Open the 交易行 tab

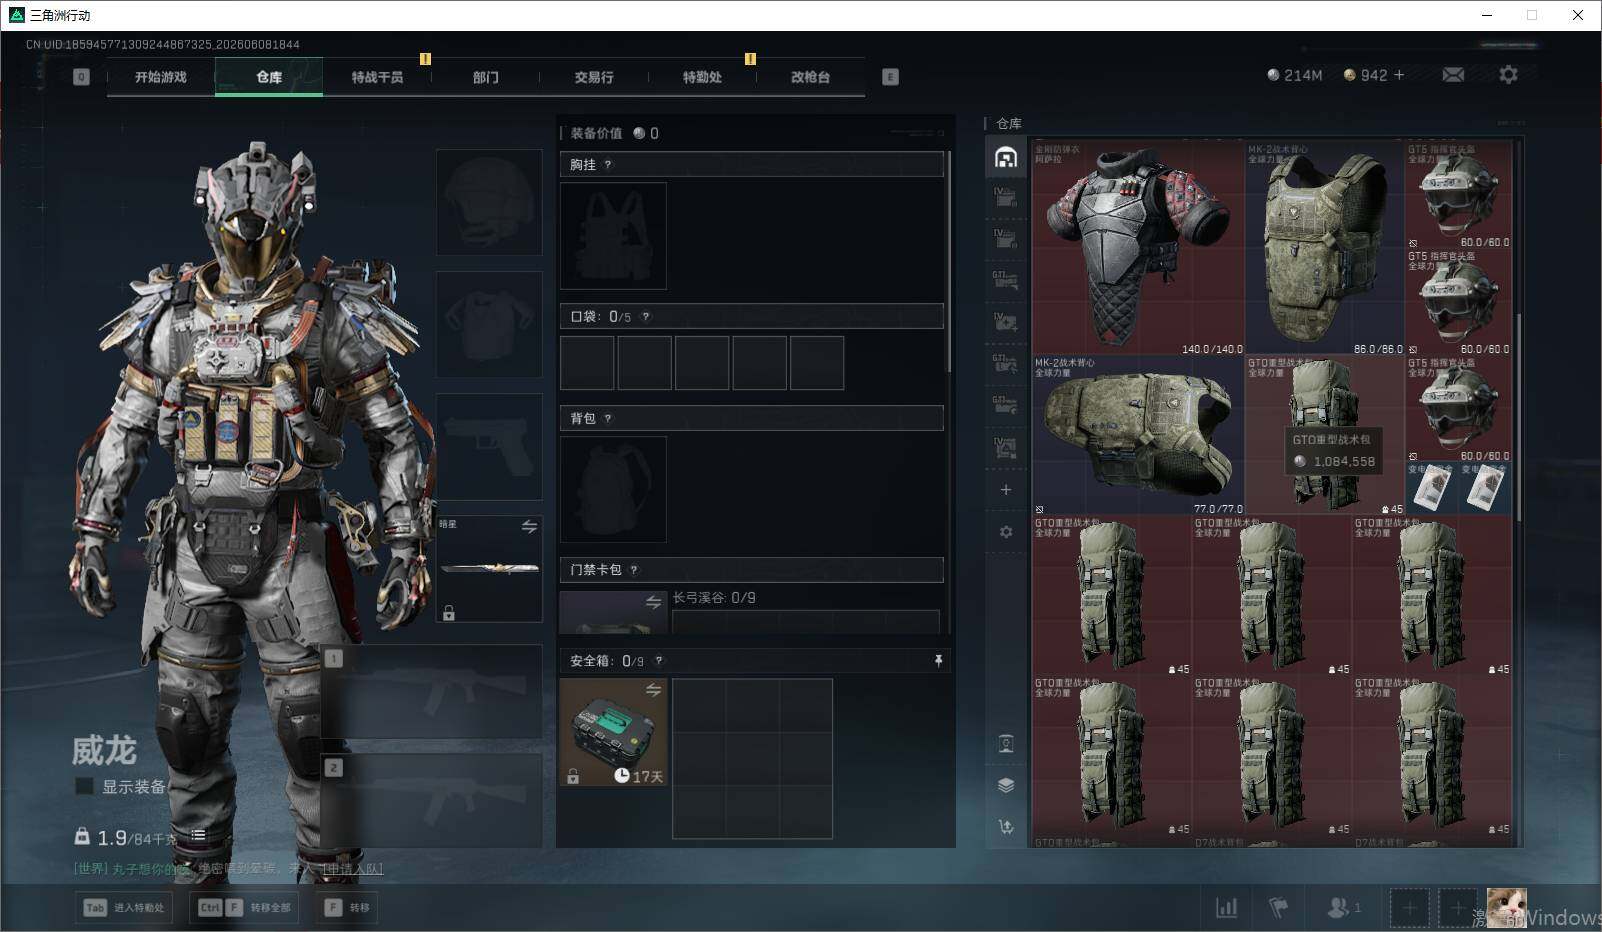(x=594, y=77)
